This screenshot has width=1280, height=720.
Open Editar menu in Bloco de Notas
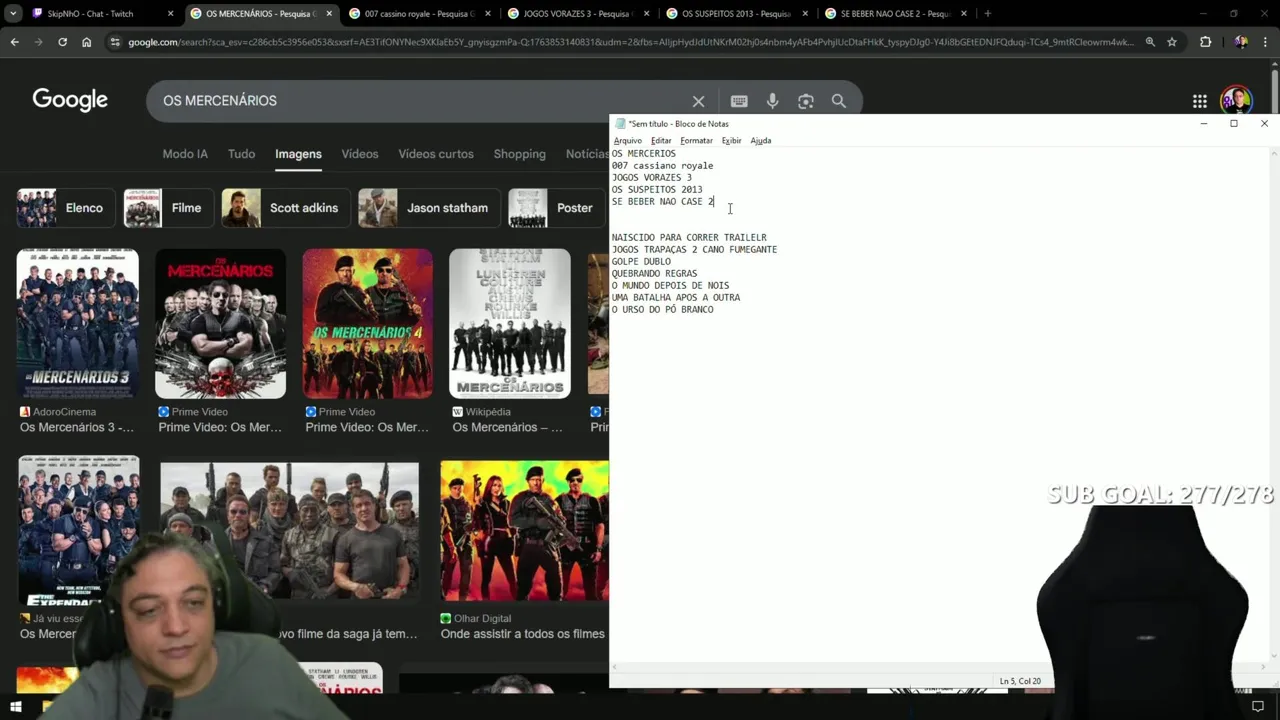point(661,141)
